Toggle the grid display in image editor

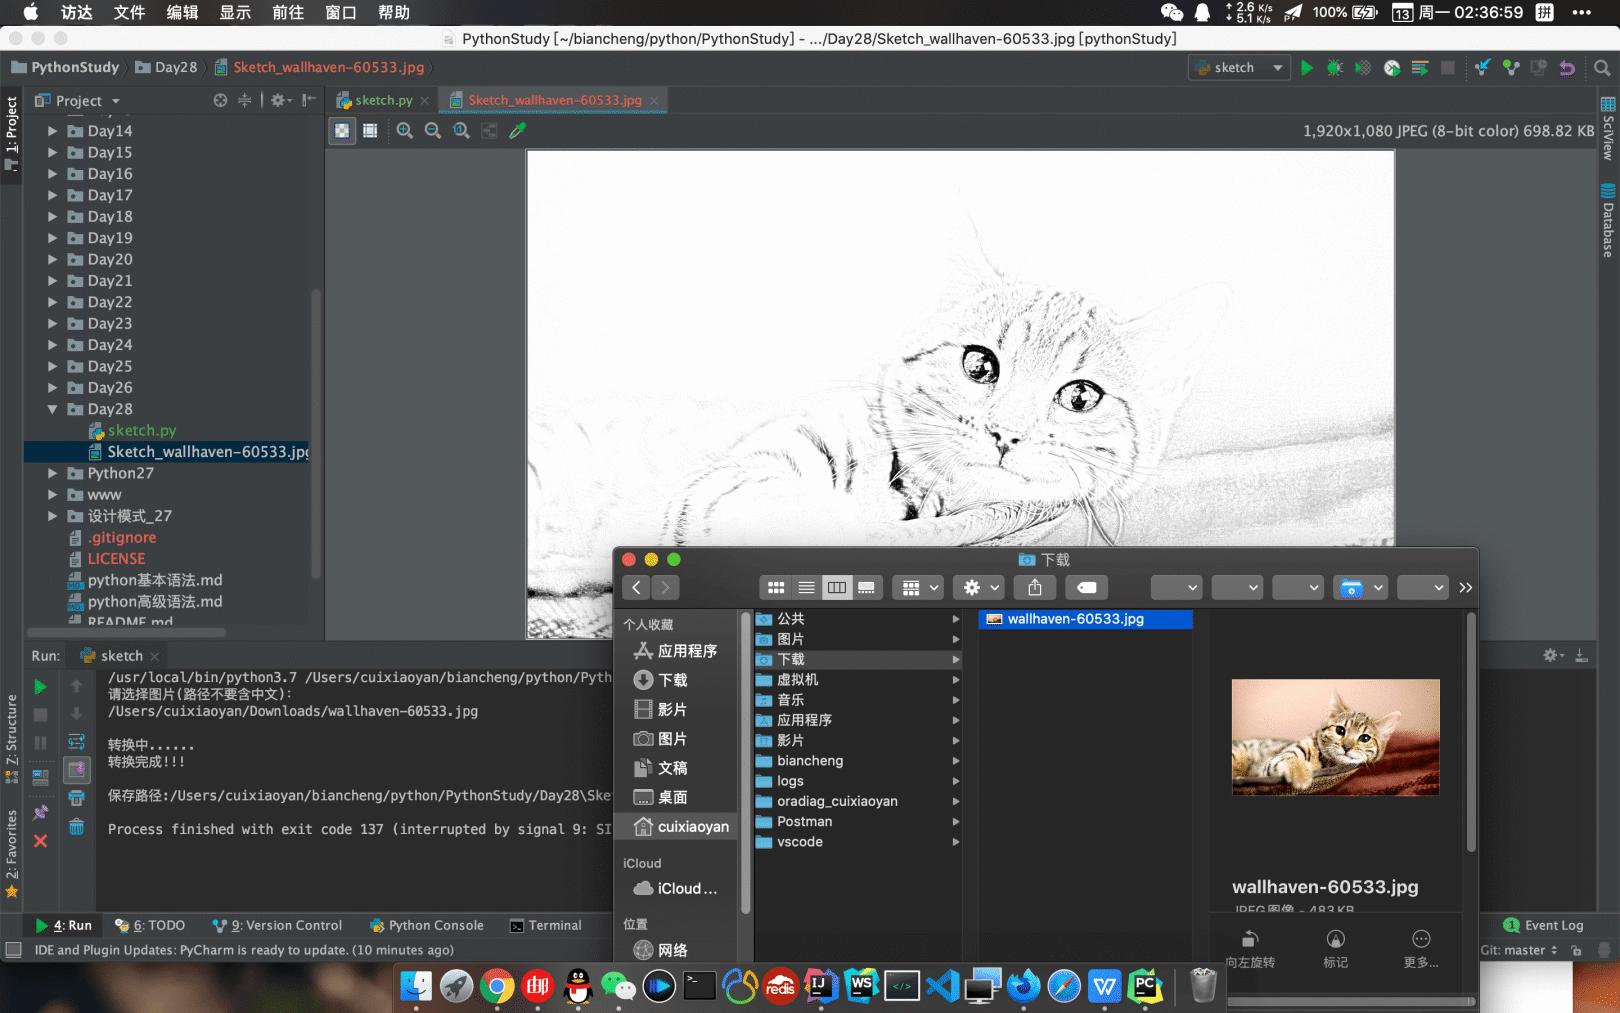click(370, 131)
